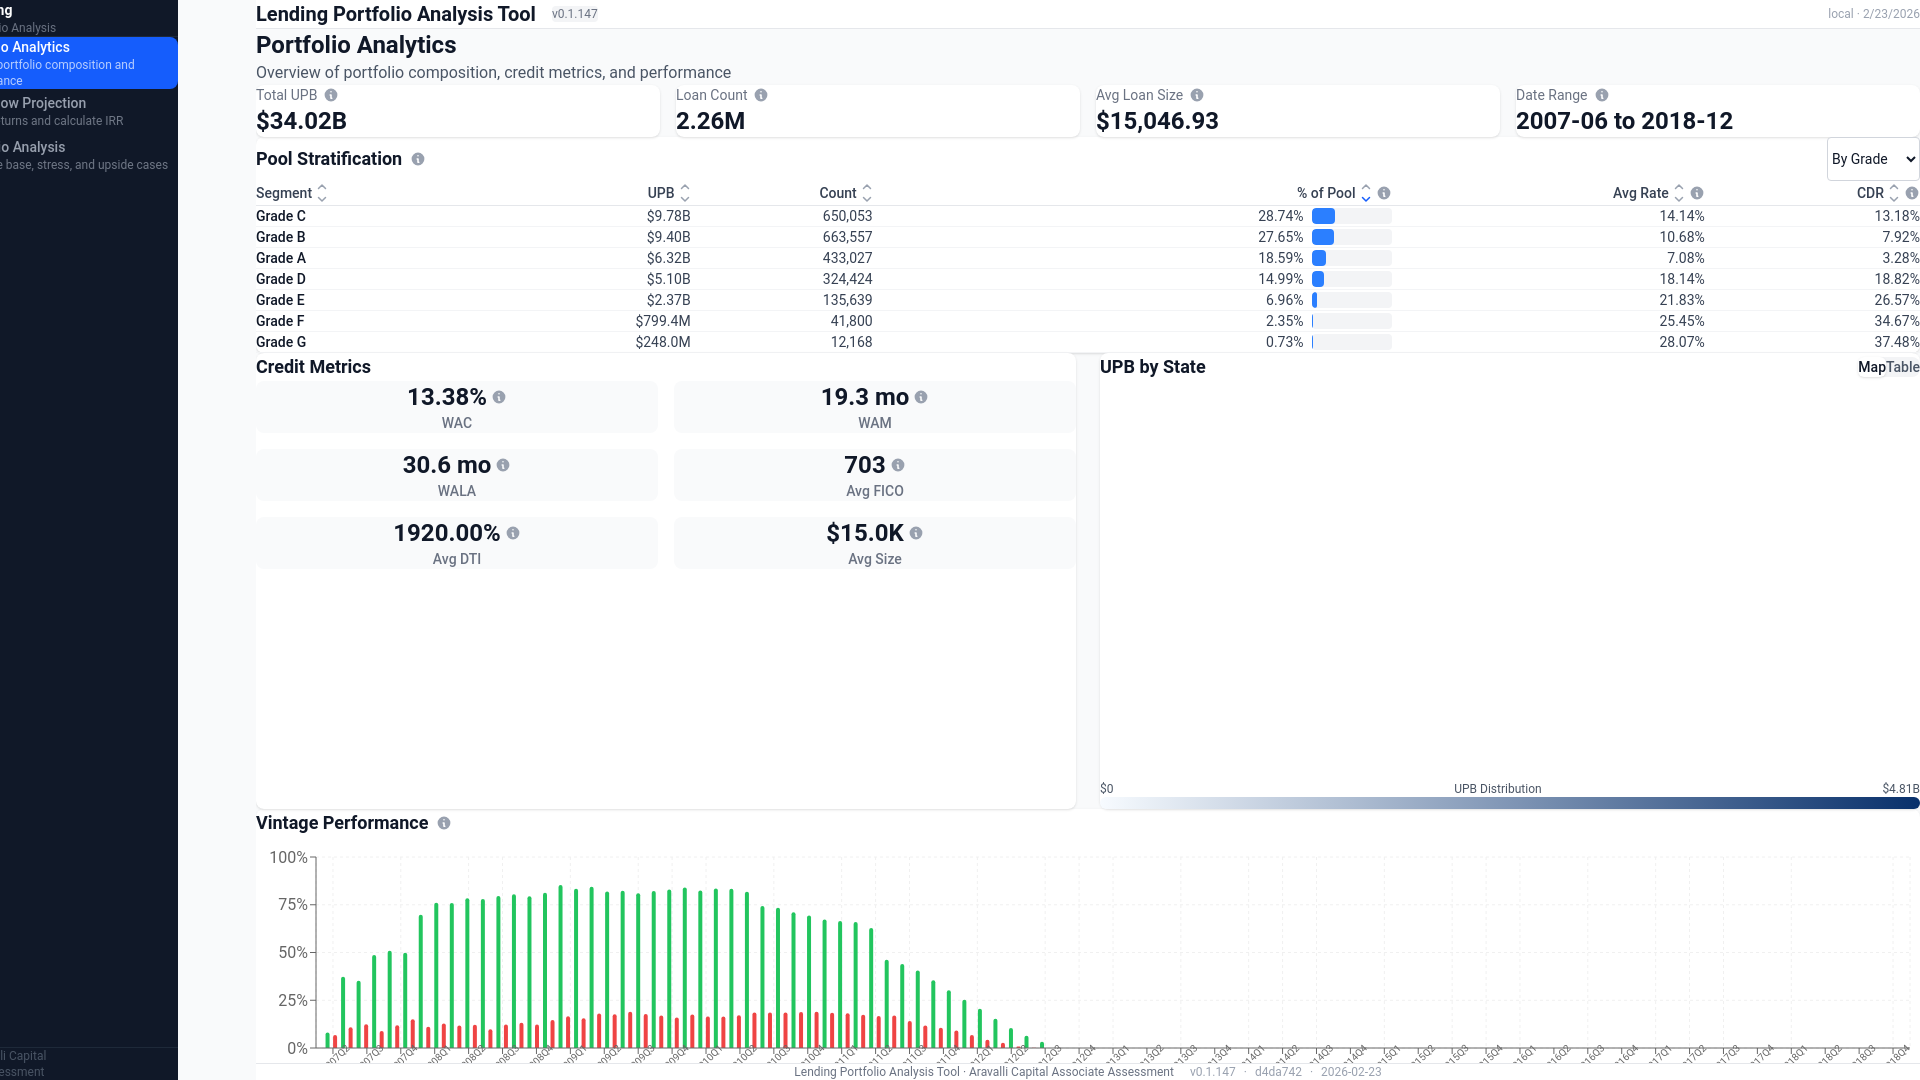
Task: Click the Avg Loan Size info icon
Action: click(1197, 95)
